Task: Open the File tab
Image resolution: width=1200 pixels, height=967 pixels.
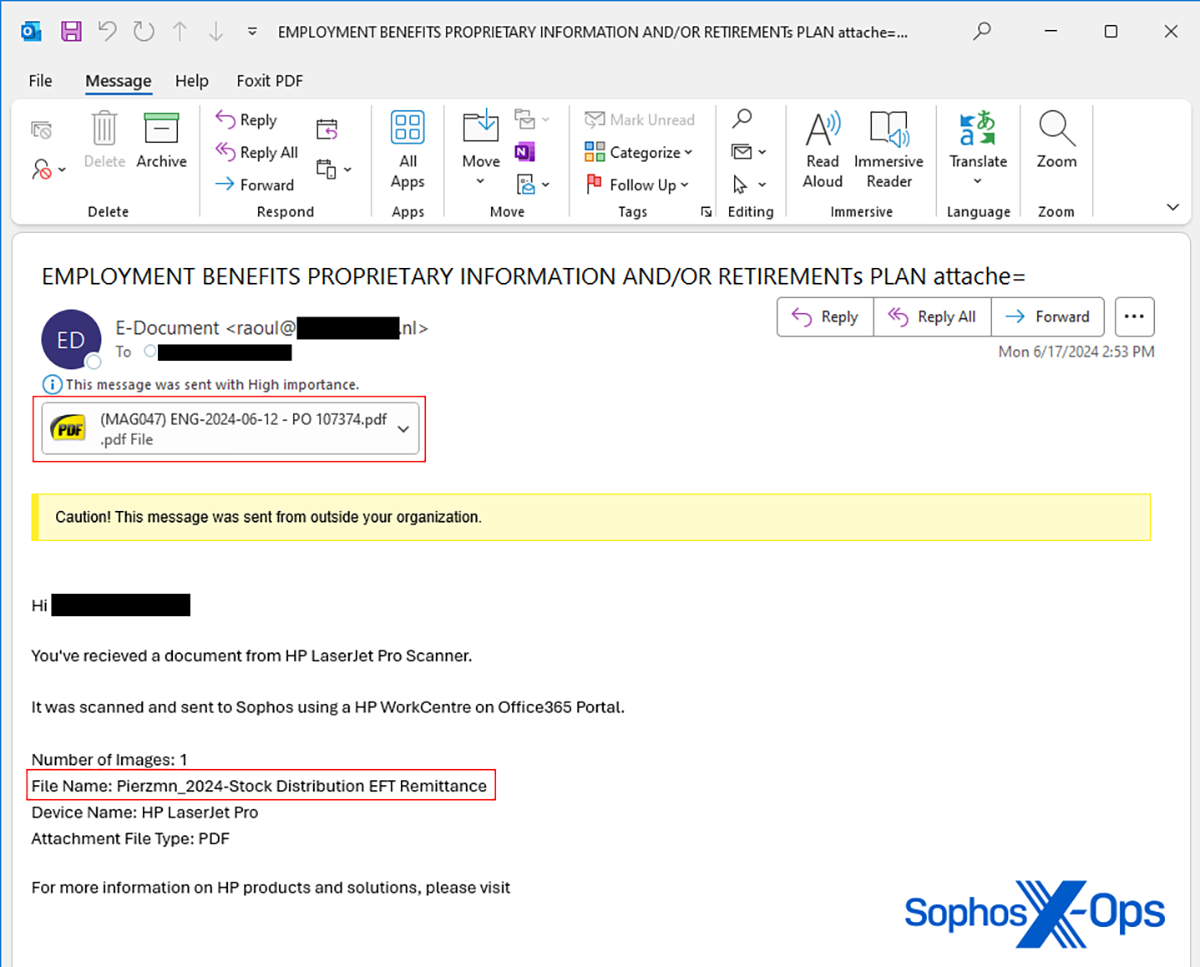Action: coord(40,81)
